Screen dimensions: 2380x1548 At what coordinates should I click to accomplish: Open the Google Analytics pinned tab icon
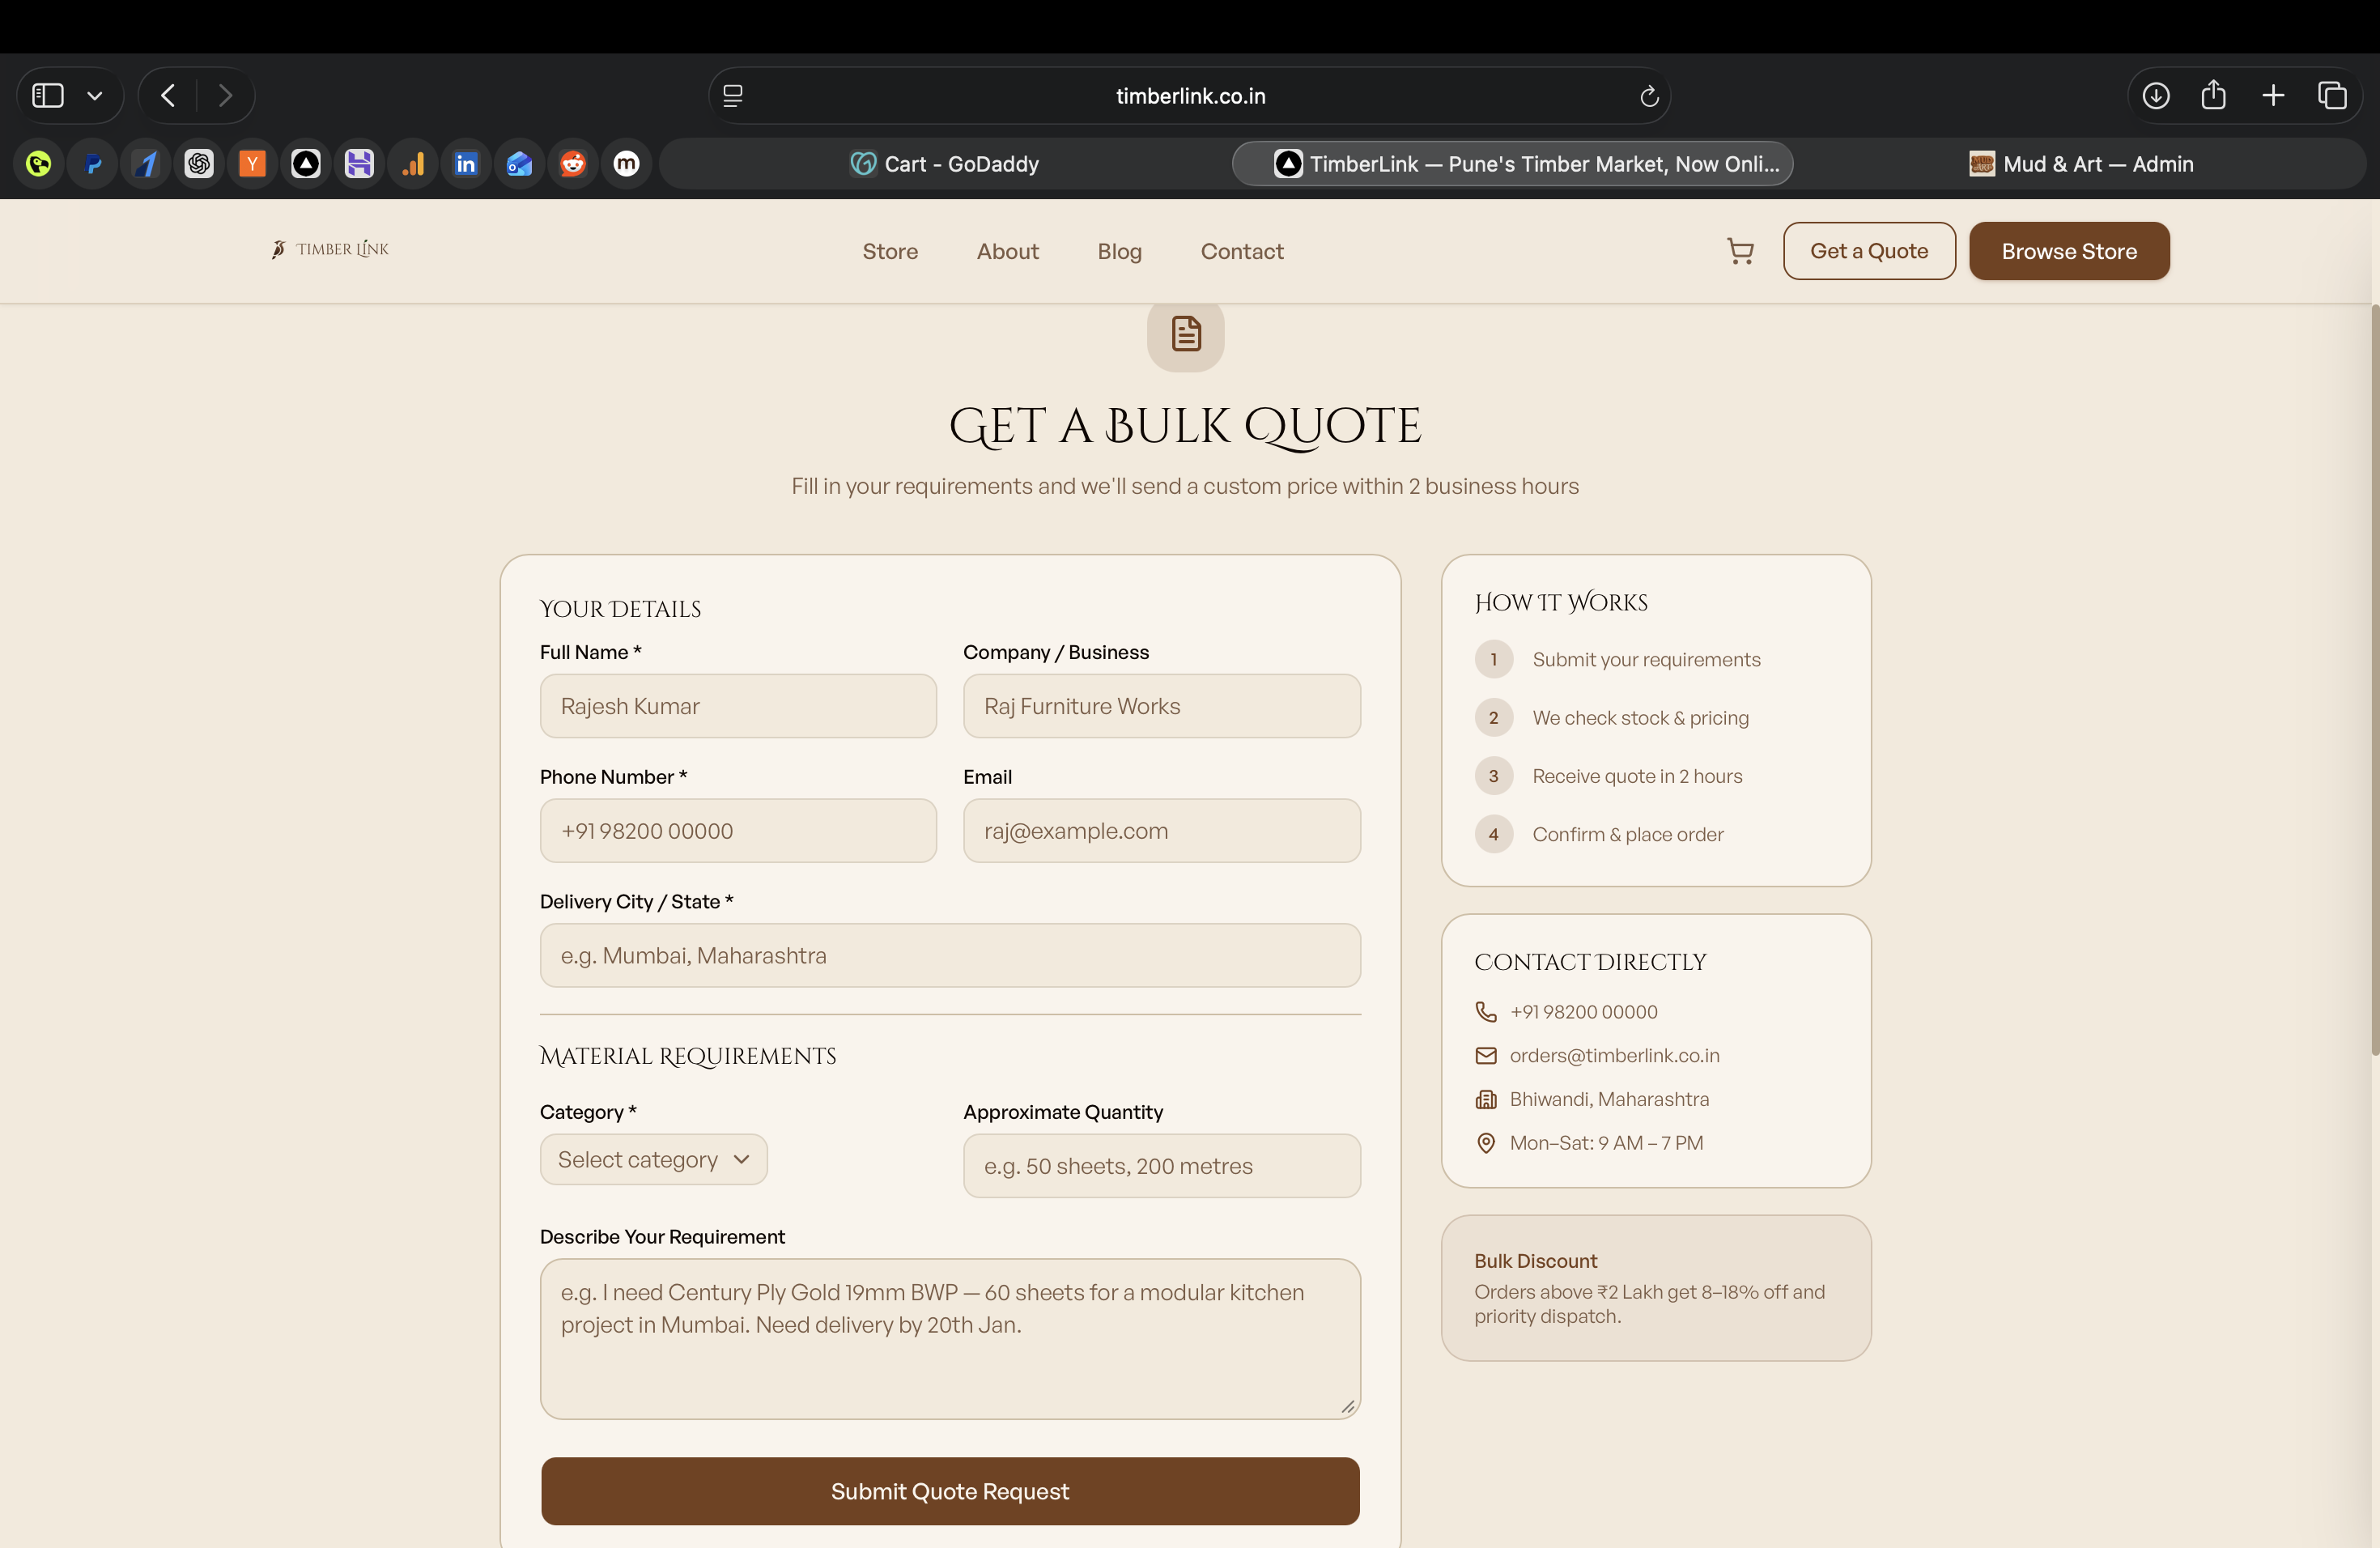click(x=413, y=163)
